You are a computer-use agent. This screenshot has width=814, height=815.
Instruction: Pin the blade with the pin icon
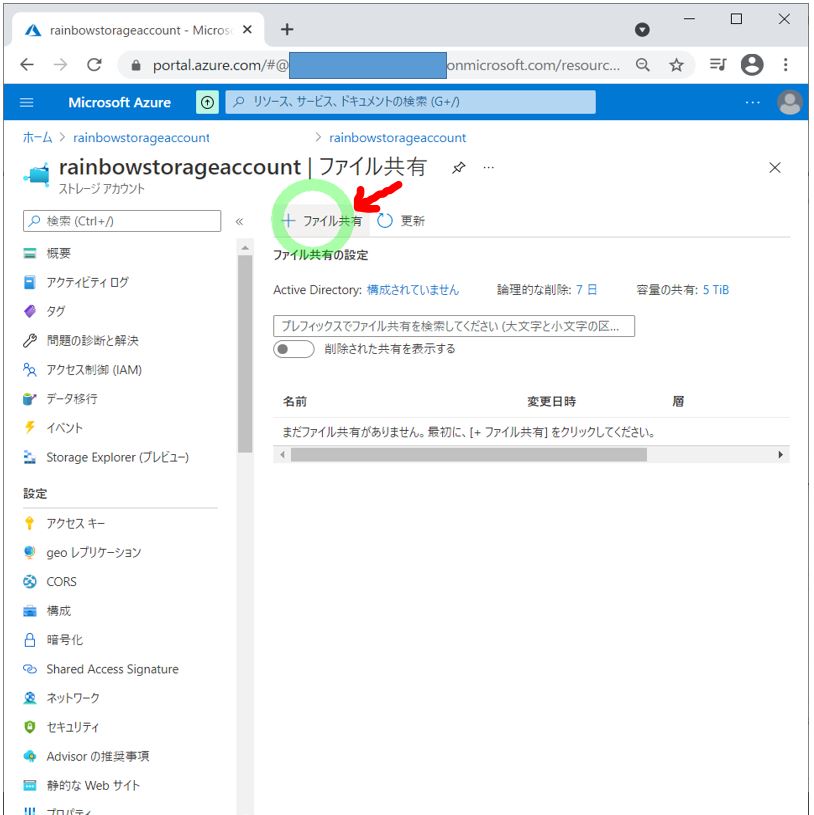click(458, 168)
